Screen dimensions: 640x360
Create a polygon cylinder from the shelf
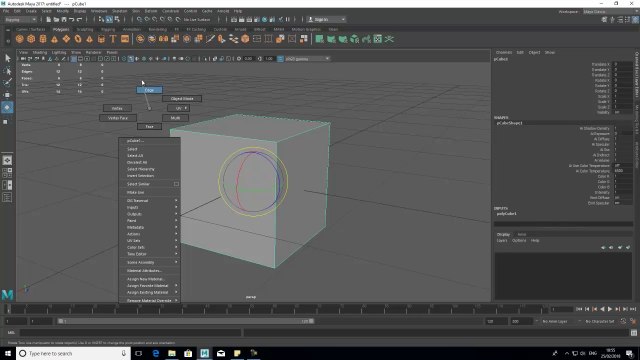[x=43, y=39]
